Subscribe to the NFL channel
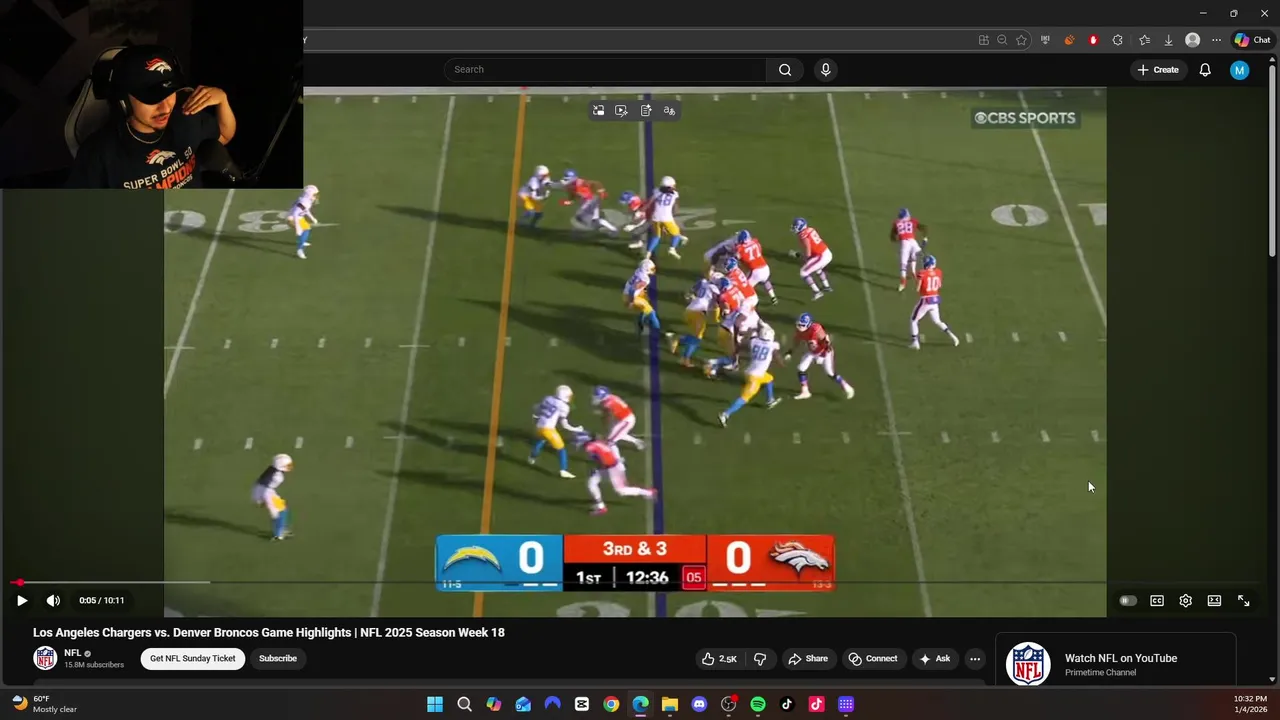The image size is (1280, 720). click(278, 659)
